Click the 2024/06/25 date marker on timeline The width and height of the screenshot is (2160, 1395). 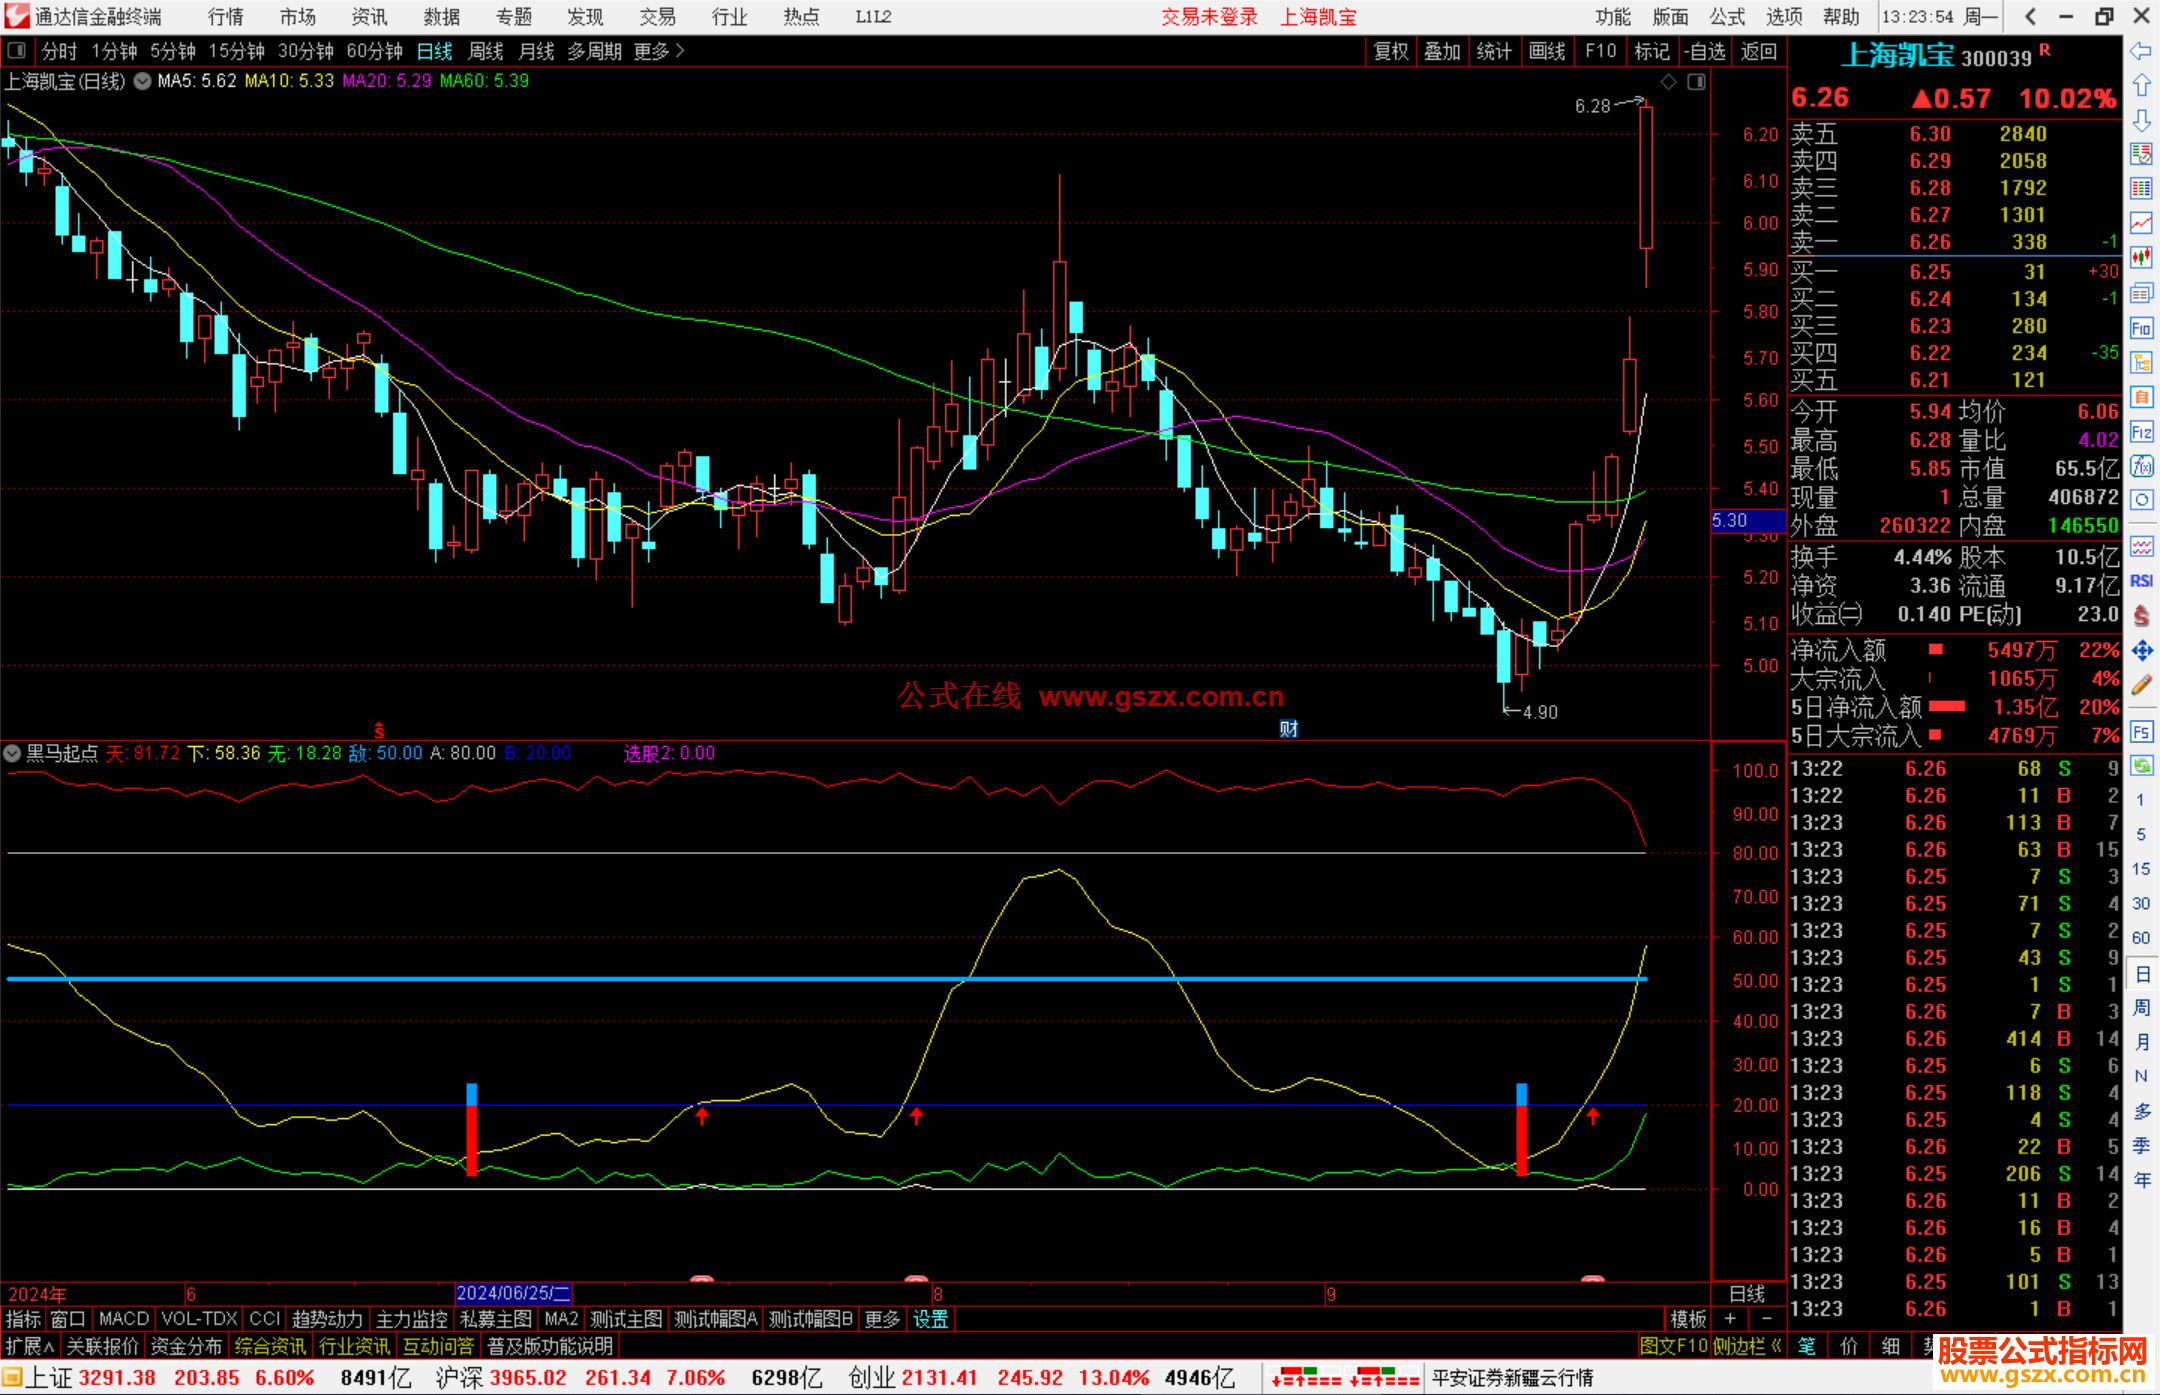[513, 1293]
